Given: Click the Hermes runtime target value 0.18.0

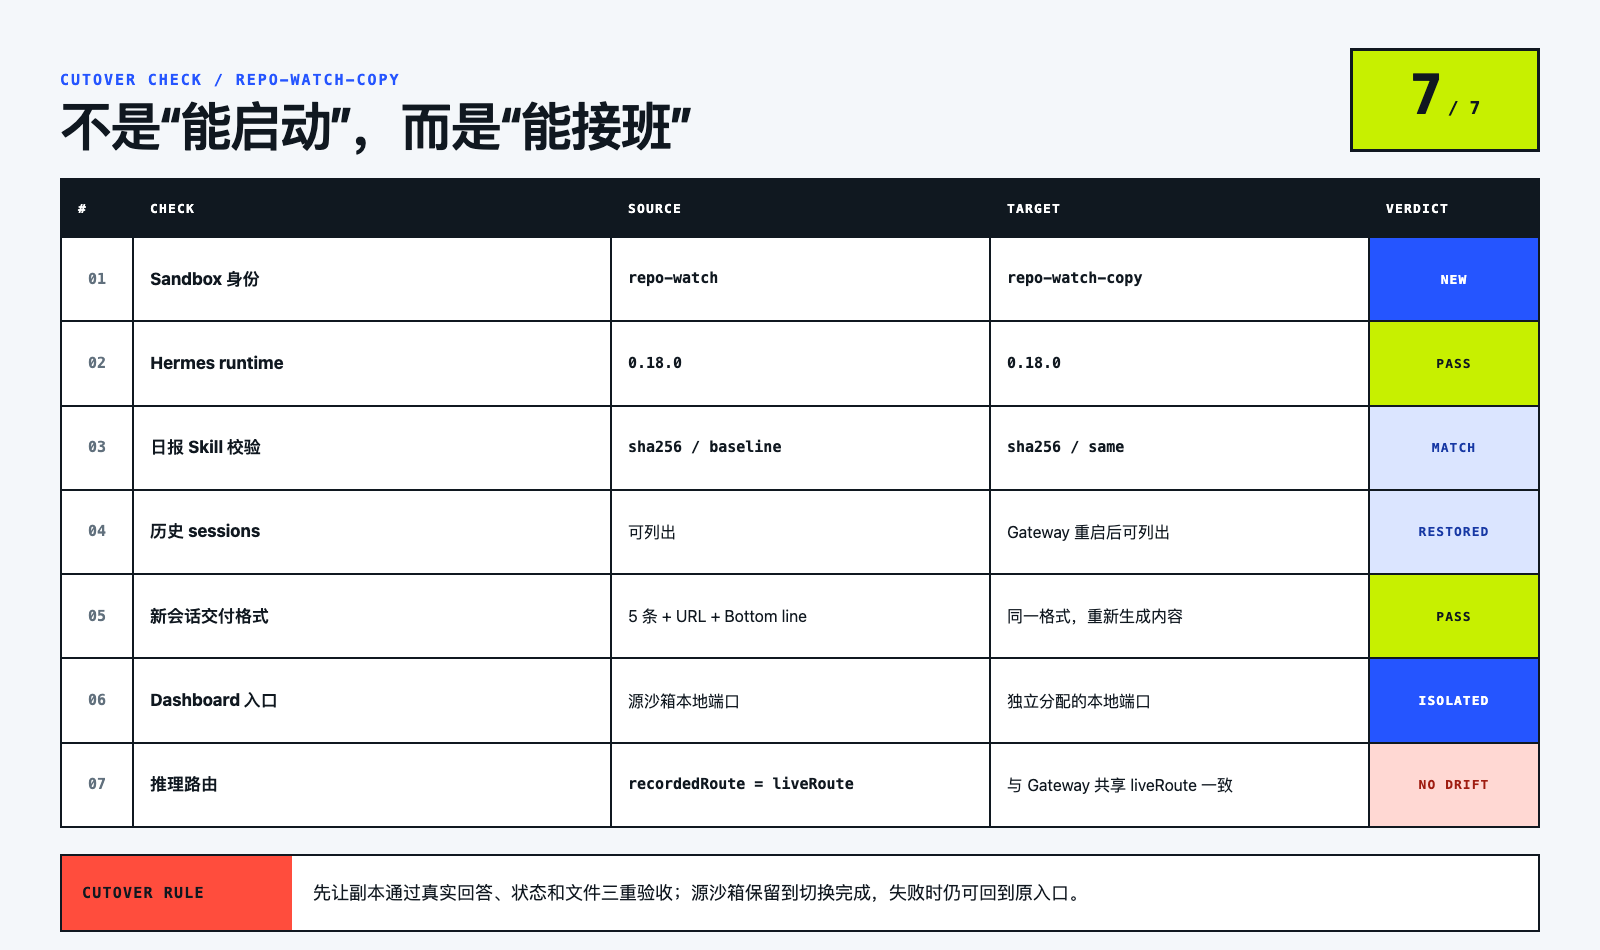Looking at the screenshot, I should point(1034,363).
